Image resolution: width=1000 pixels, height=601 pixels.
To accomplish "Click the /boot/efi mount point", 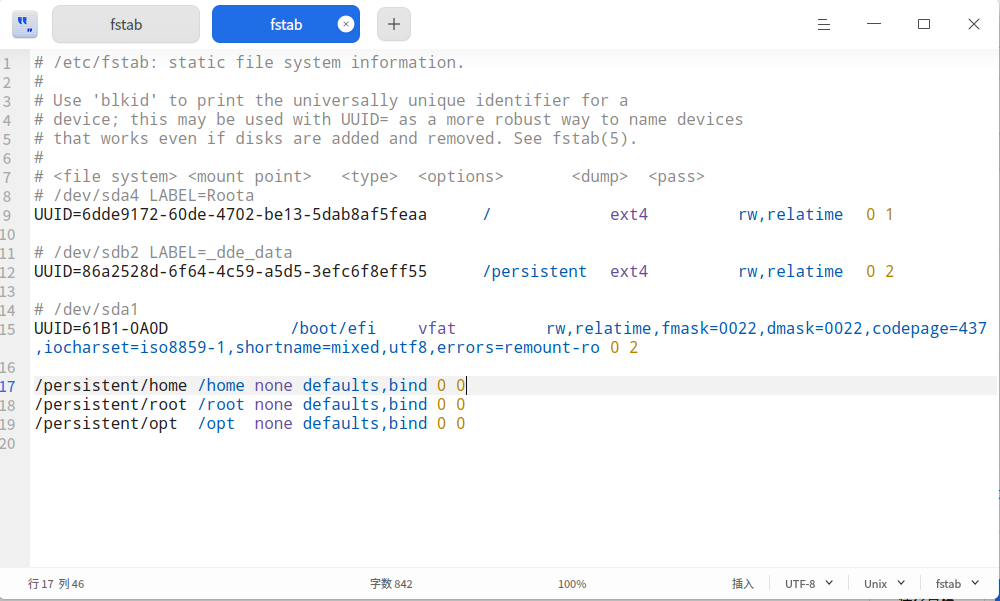I will (x=333, y=329).
